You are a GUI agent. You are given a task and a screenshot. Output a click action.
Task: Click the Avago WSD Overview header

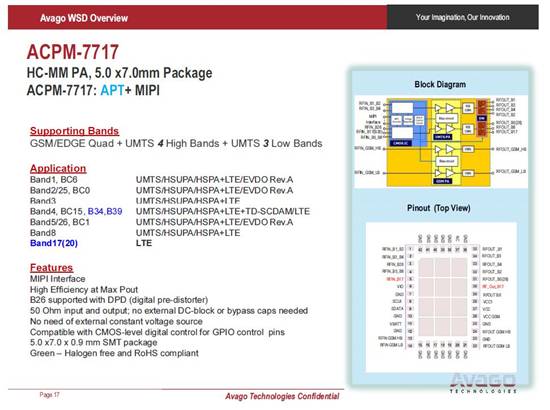(84, 18)
